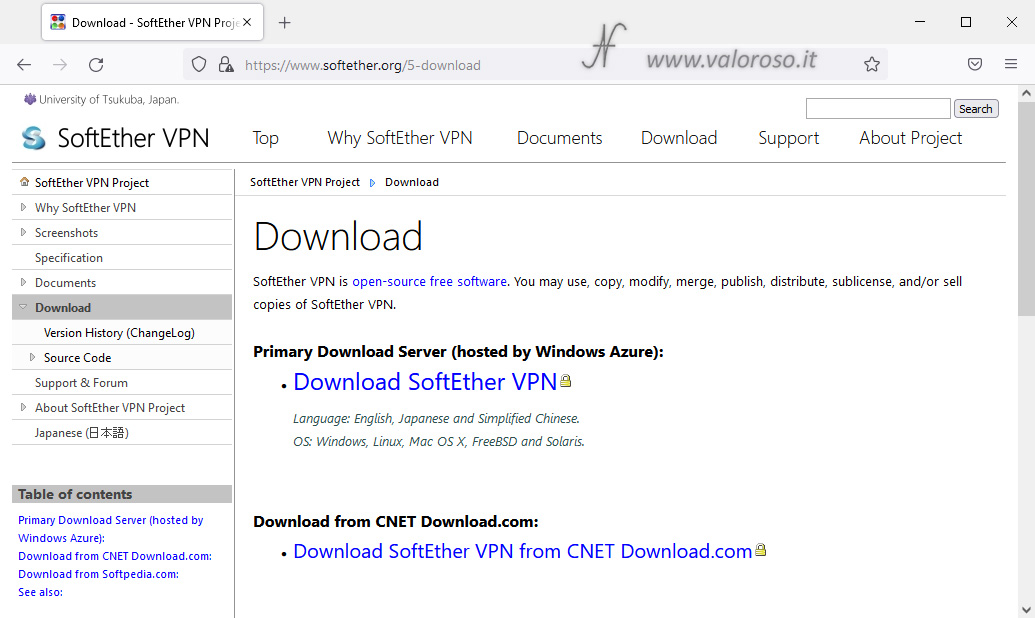Open Specification in the sidebar

(69, 258)
